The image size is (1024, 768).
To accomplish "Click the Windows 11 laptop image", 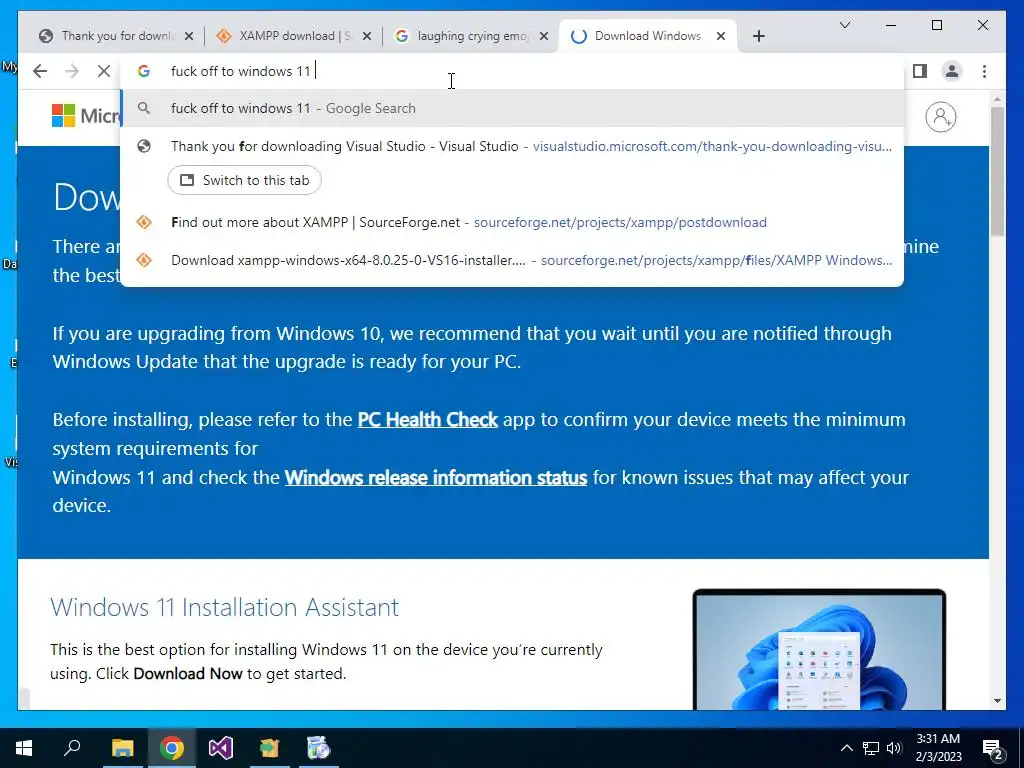I will coord(819,649).
